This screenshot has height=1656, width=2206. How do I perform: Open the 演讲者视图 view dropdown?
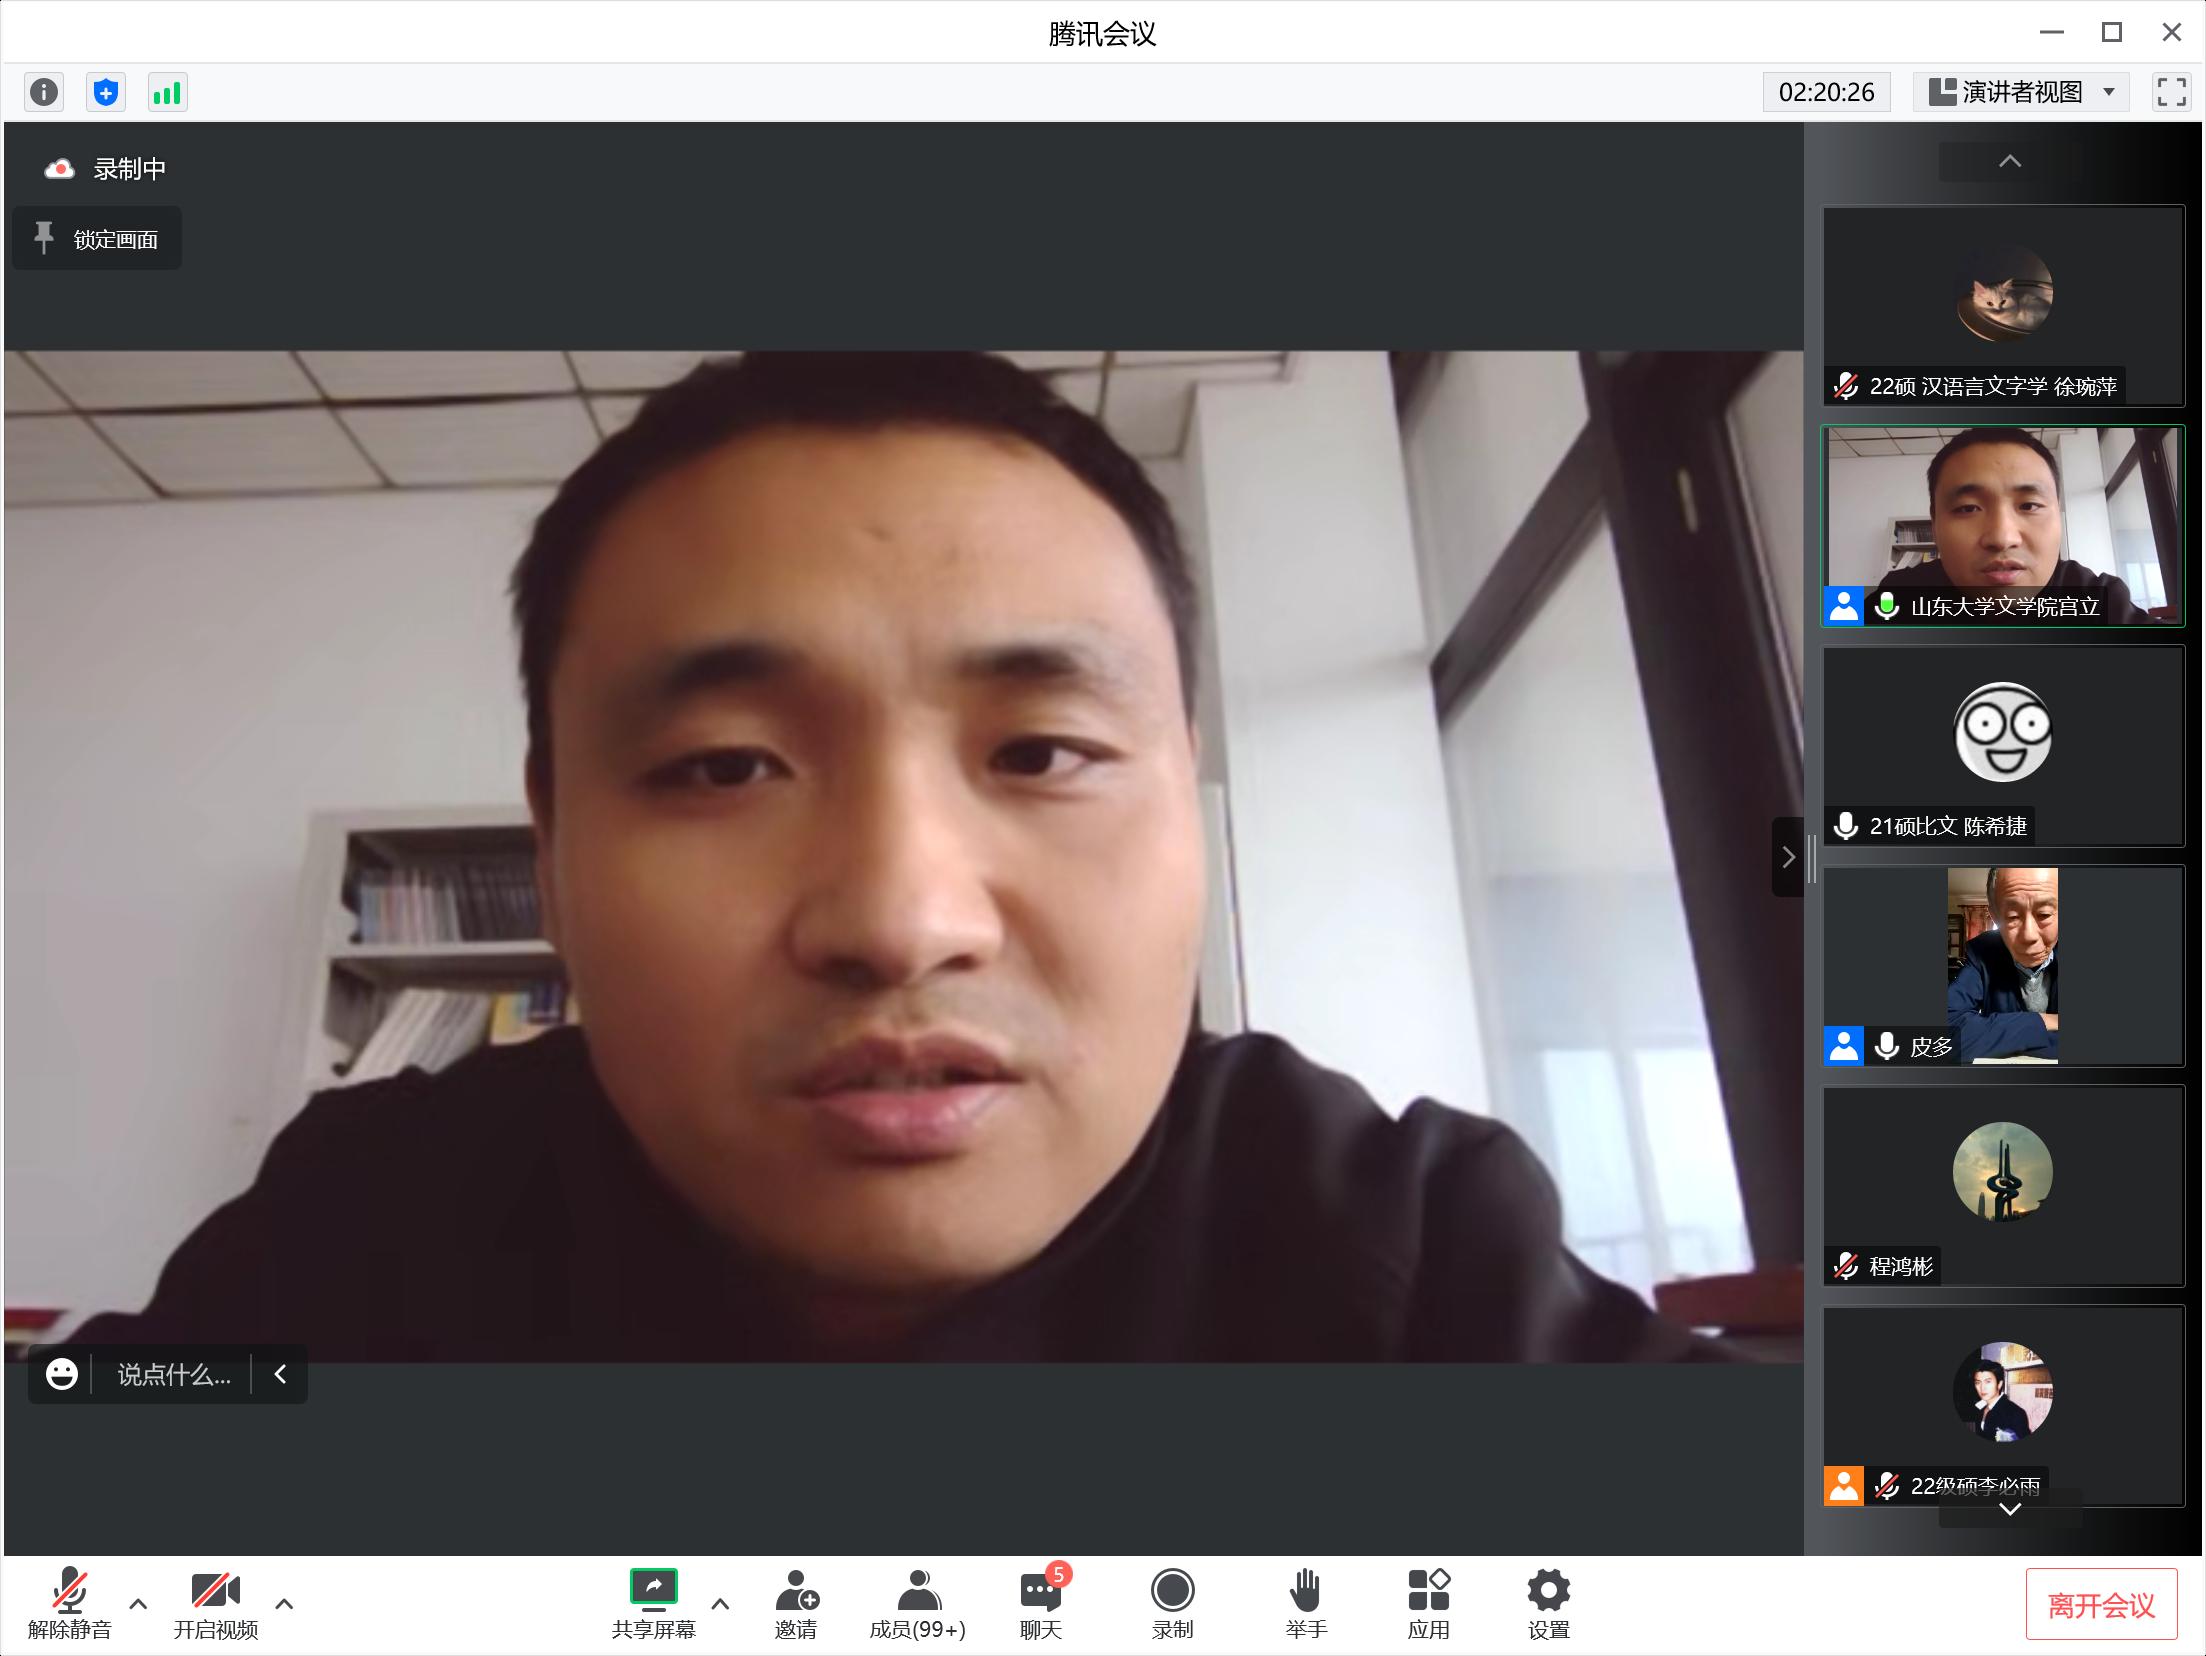click(2022, 93)
